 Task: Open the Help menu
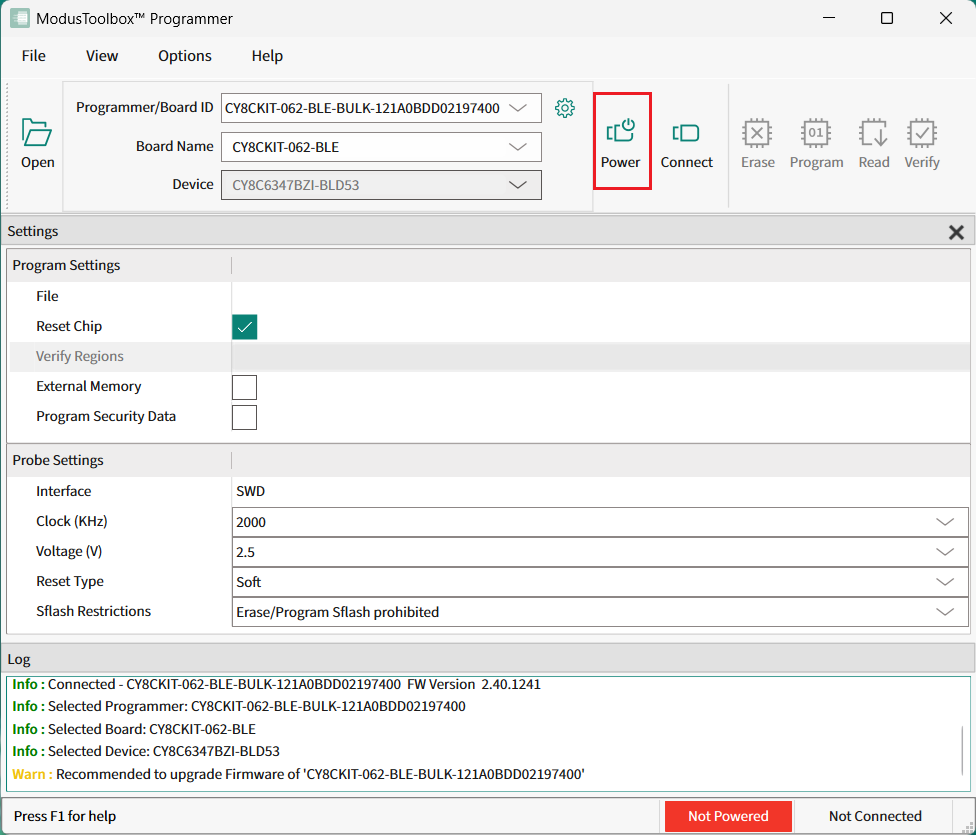point(267,56)
